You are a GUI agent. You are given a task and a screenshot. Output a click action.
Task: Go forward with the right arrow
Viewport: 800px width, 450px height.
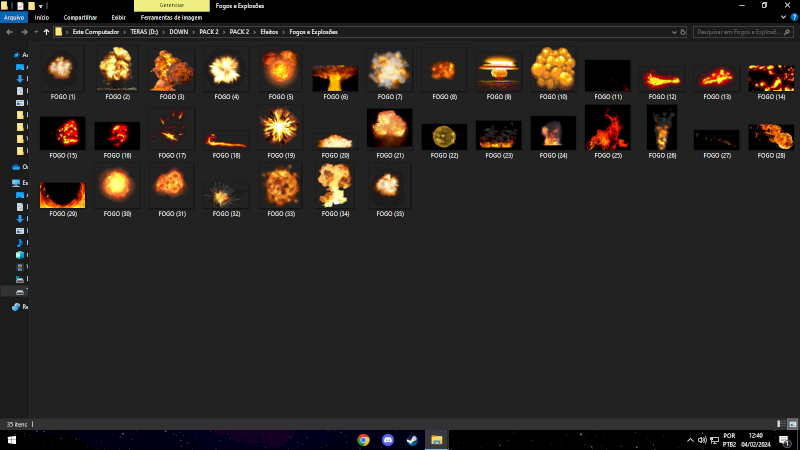[x=24, y=32]
